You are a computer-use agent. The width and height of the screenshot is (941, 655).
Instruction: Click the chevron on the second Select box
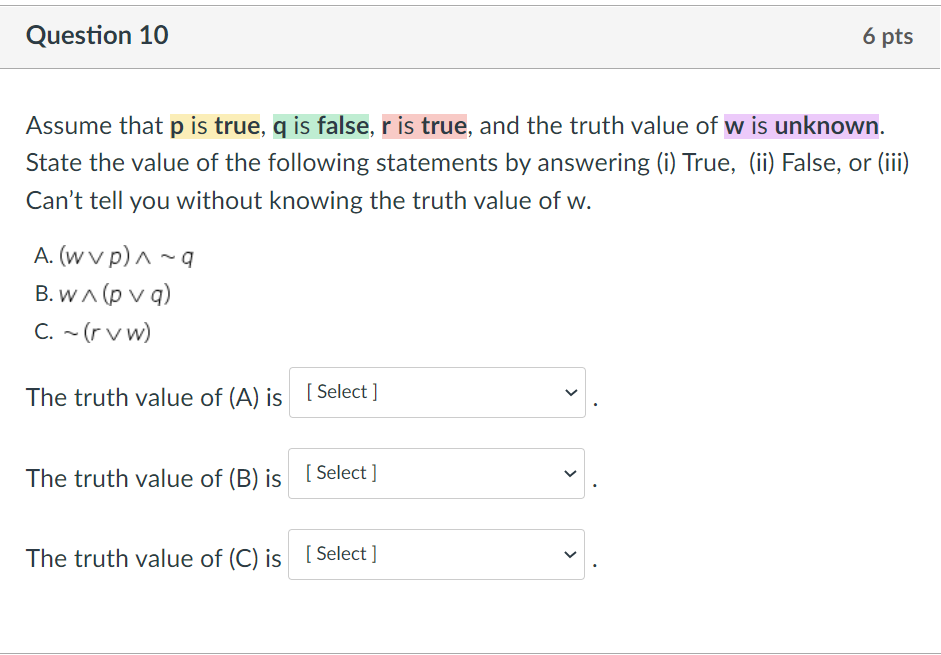[569, 473]
